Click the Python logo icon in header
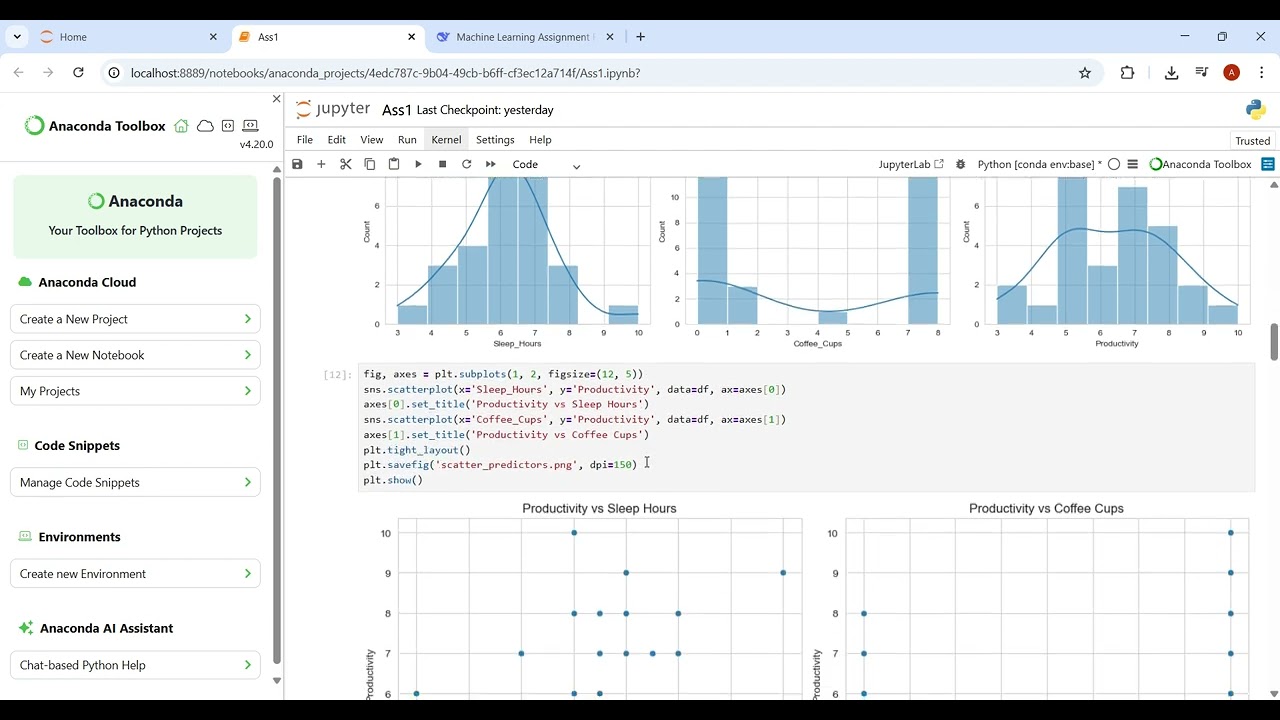The width and height of the screenshot is (1280, 720). pyautogui.click(x=1256, y=110)
